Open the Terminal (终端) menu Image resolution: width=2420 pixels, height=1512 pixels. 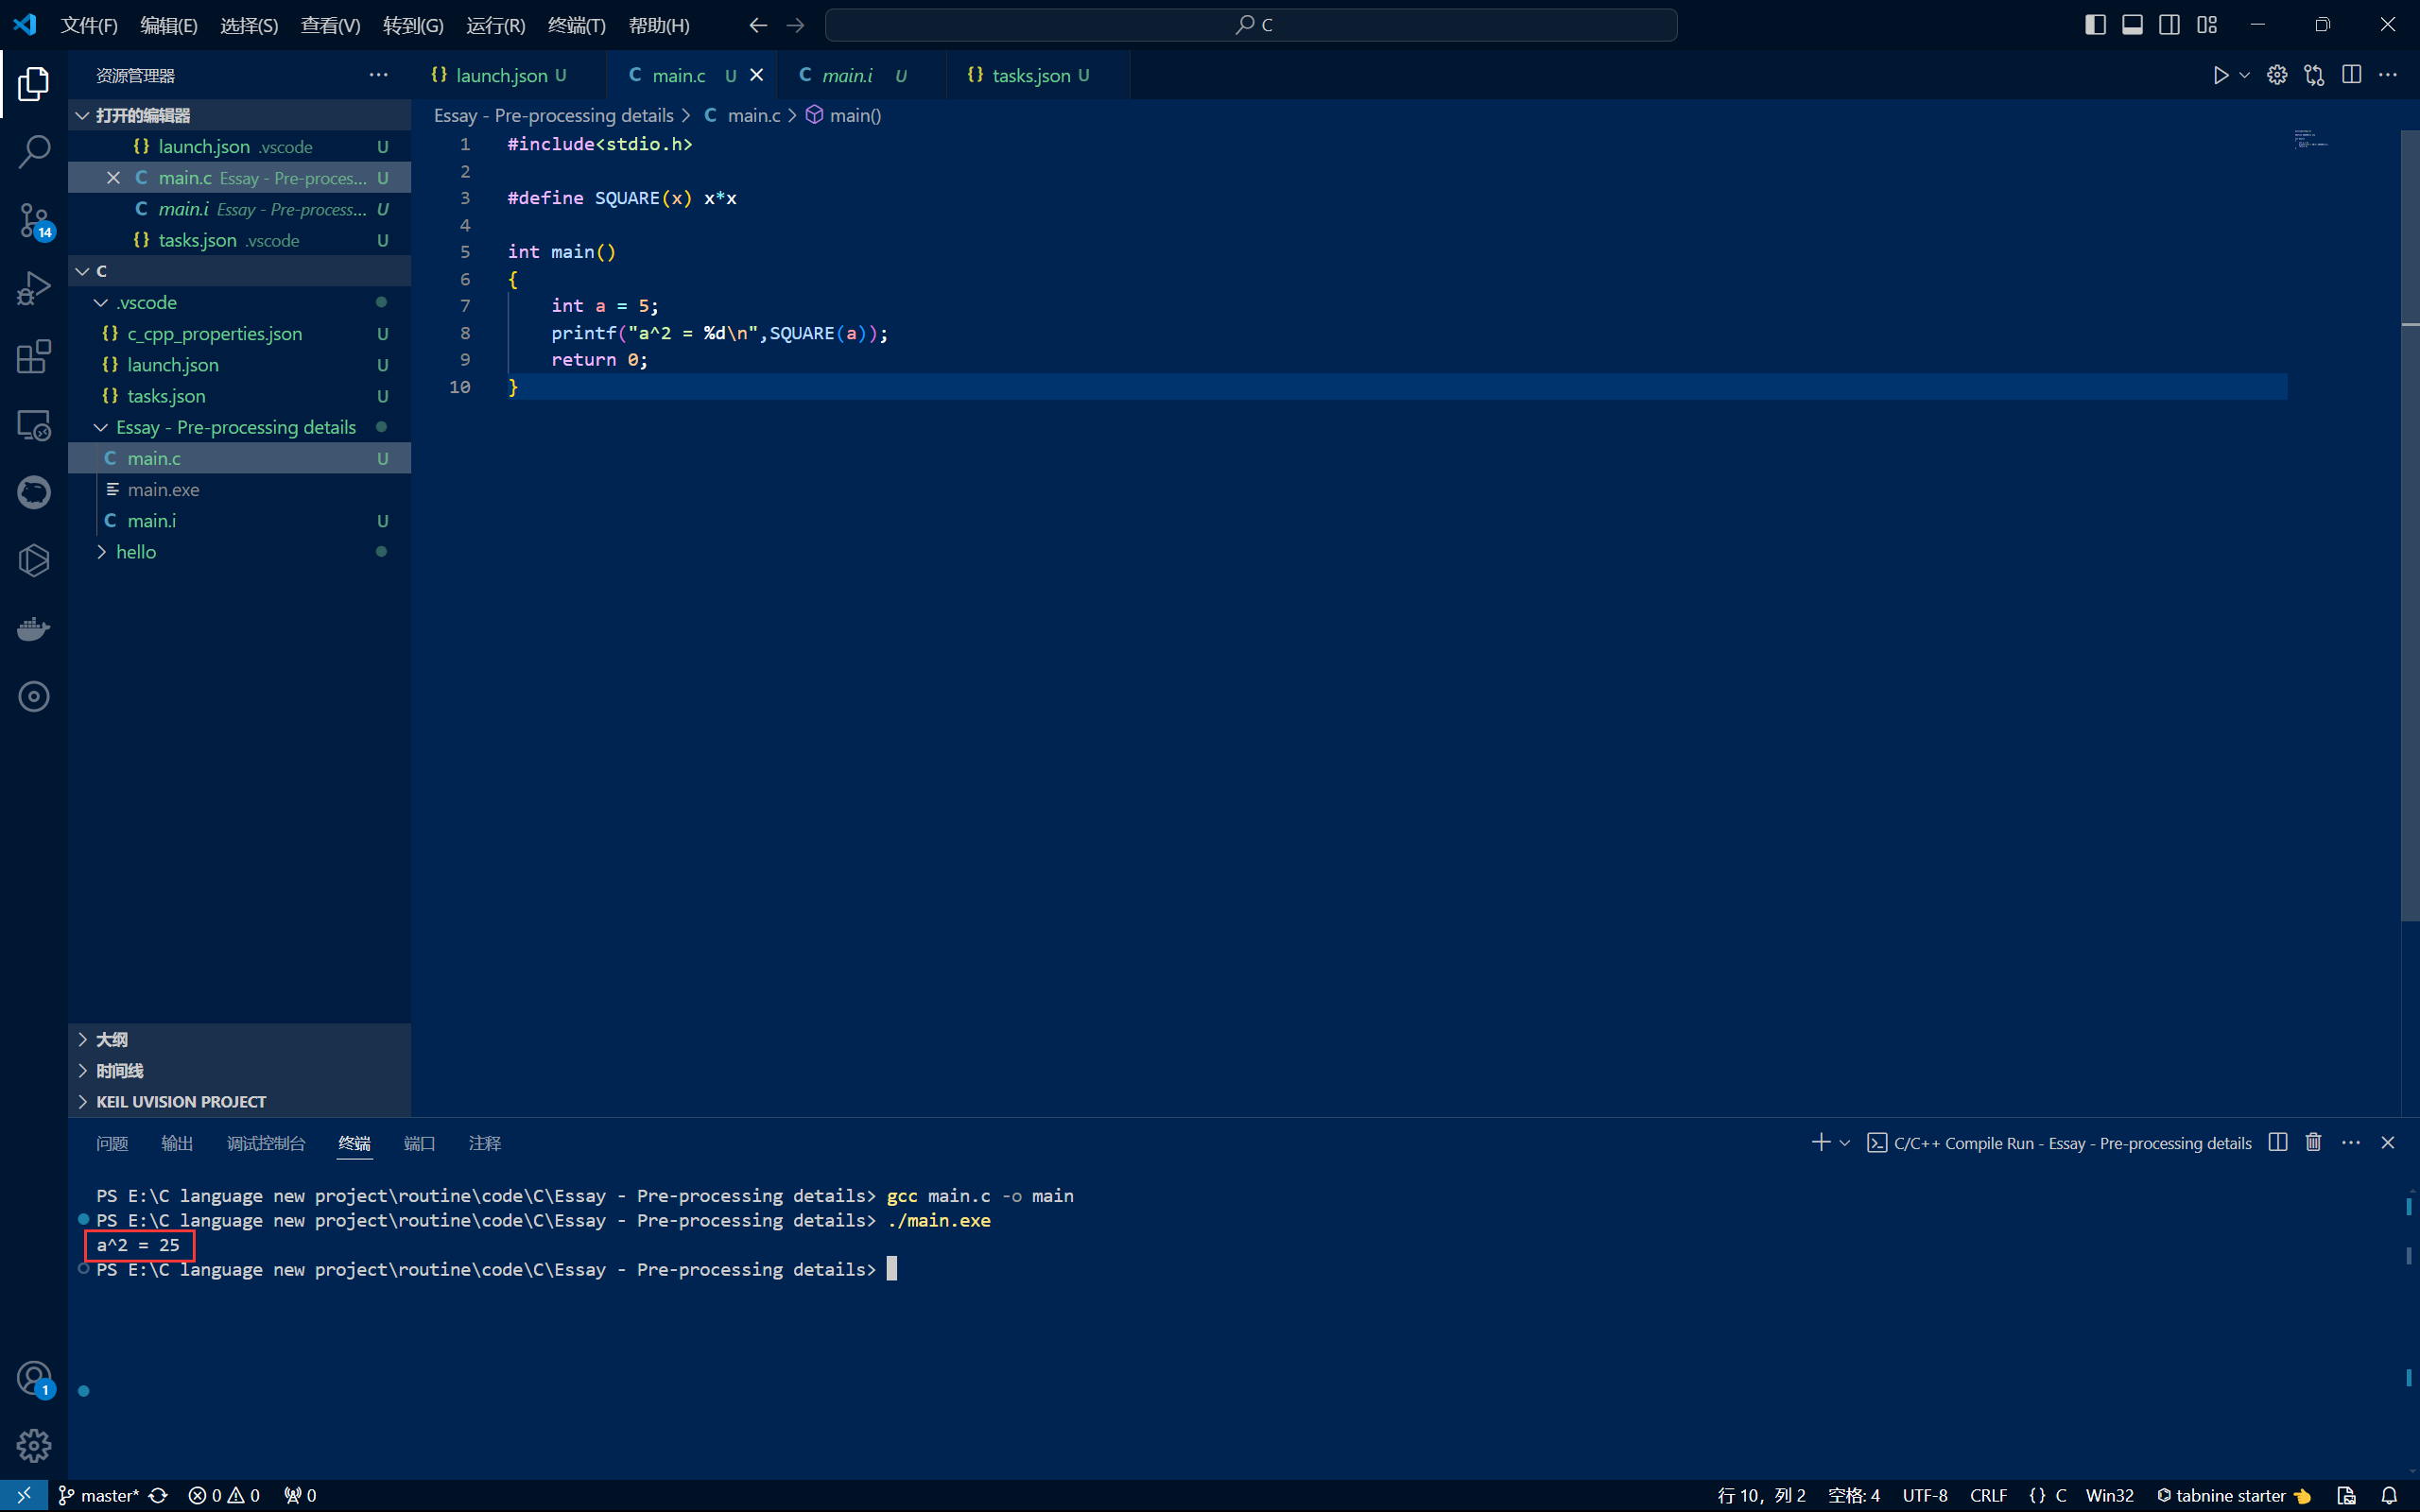(x=577, y=25)
